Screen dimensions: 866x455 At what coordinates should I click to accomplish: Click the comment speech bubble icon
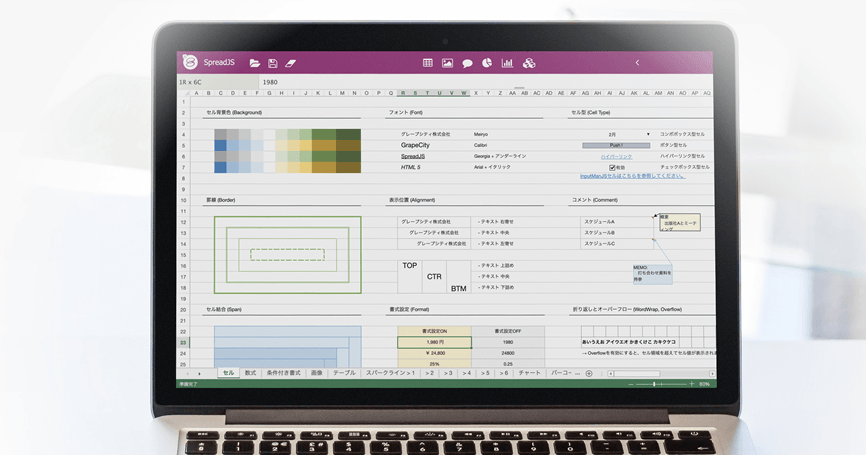tap(467, 63)
